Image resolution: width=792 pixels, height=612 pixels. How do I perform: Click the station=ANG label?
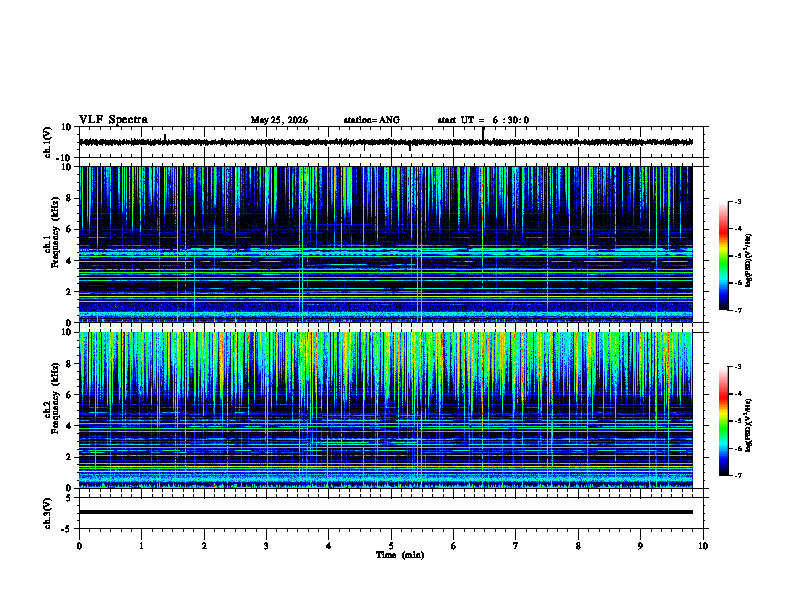(372, 120)
